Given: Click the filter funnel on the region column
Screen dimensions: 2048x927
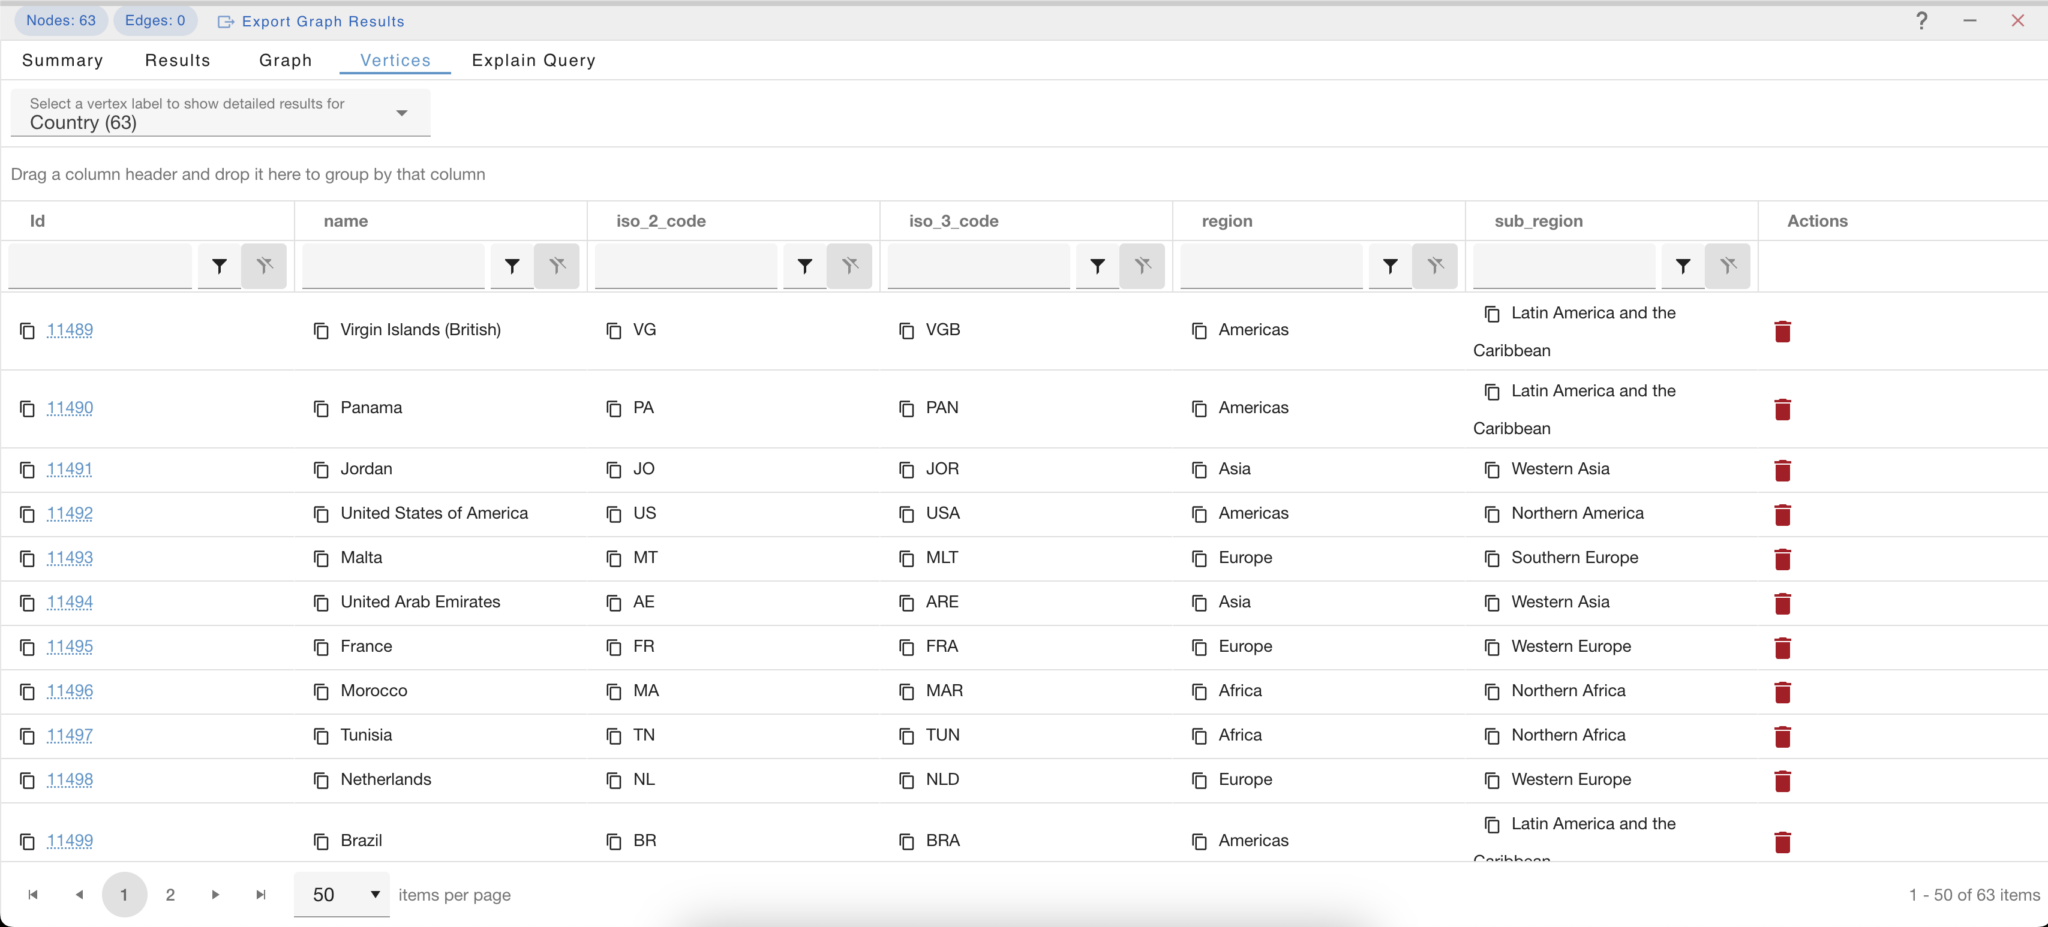Looking at the screenshot, I should click(1390, 266).
